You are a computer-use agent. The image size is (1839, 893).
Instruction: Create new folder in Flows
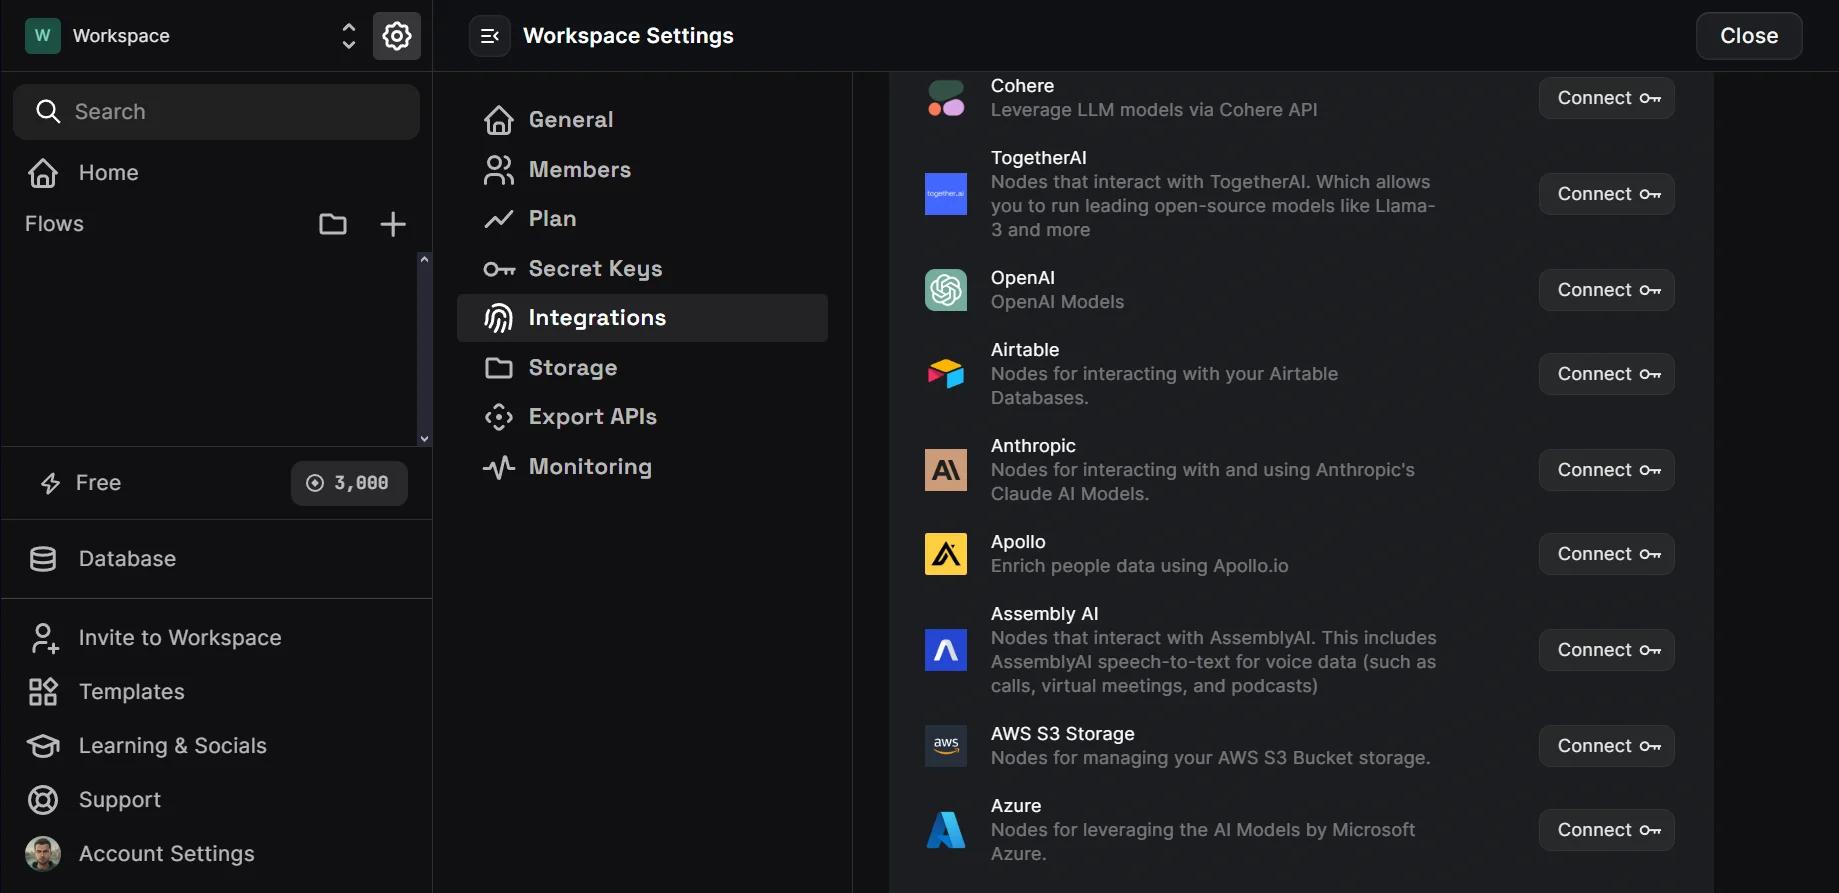333,224
